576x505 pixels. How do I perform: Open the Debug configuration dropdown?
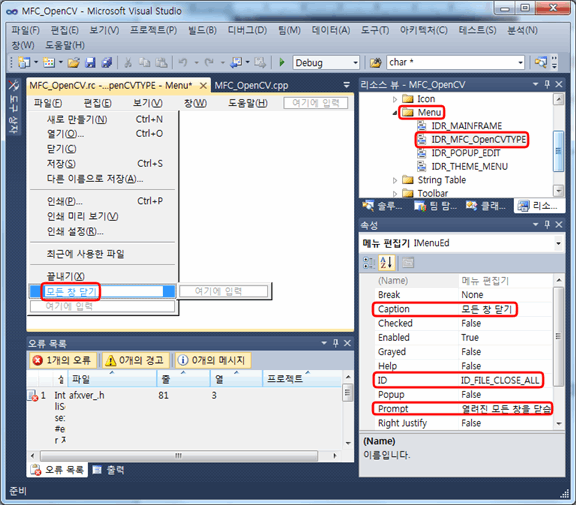click(355, 63)
